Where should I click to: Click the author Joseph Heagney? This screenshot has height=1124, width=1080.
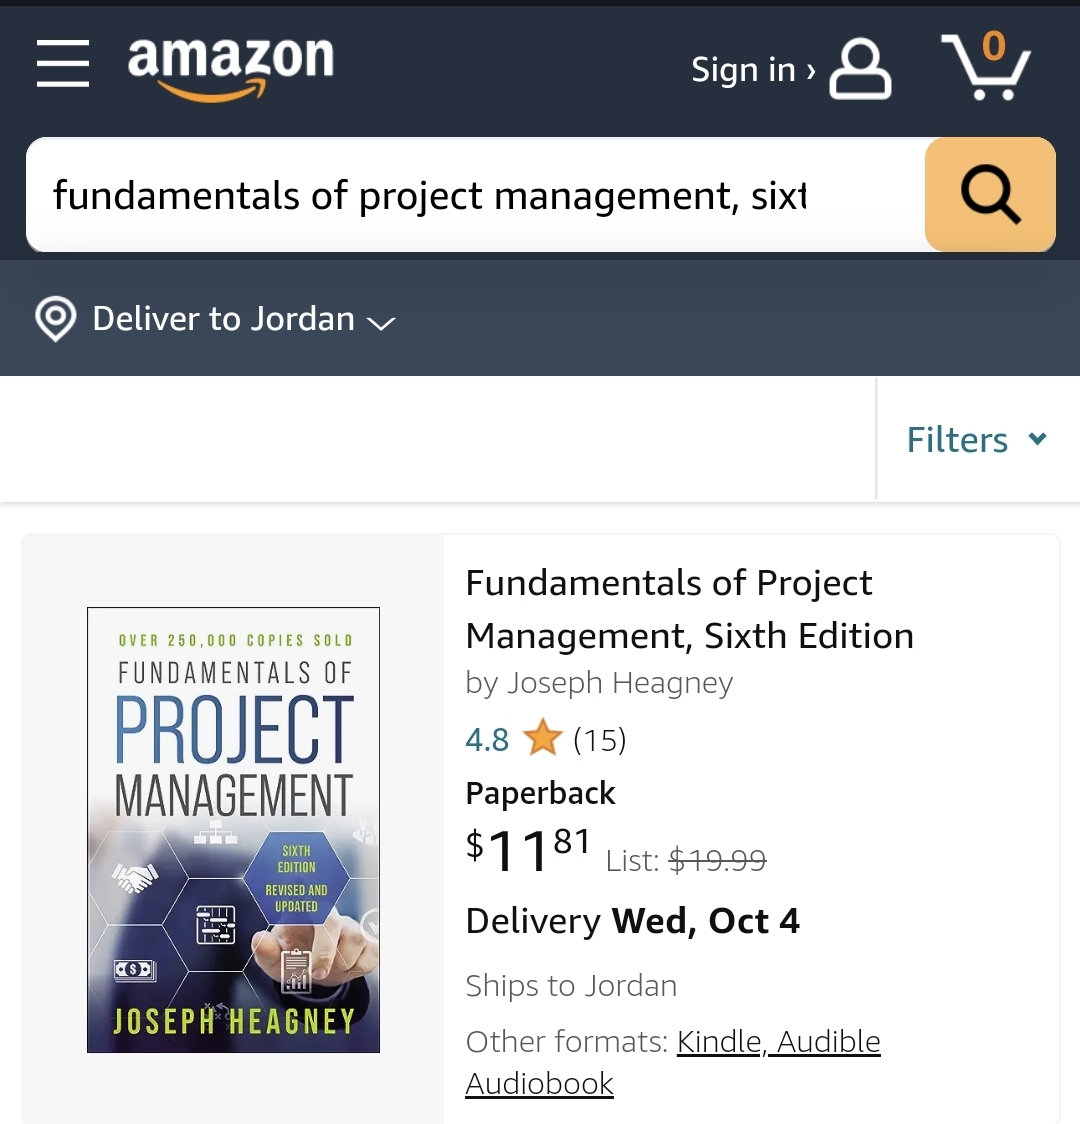click(621, 682)
